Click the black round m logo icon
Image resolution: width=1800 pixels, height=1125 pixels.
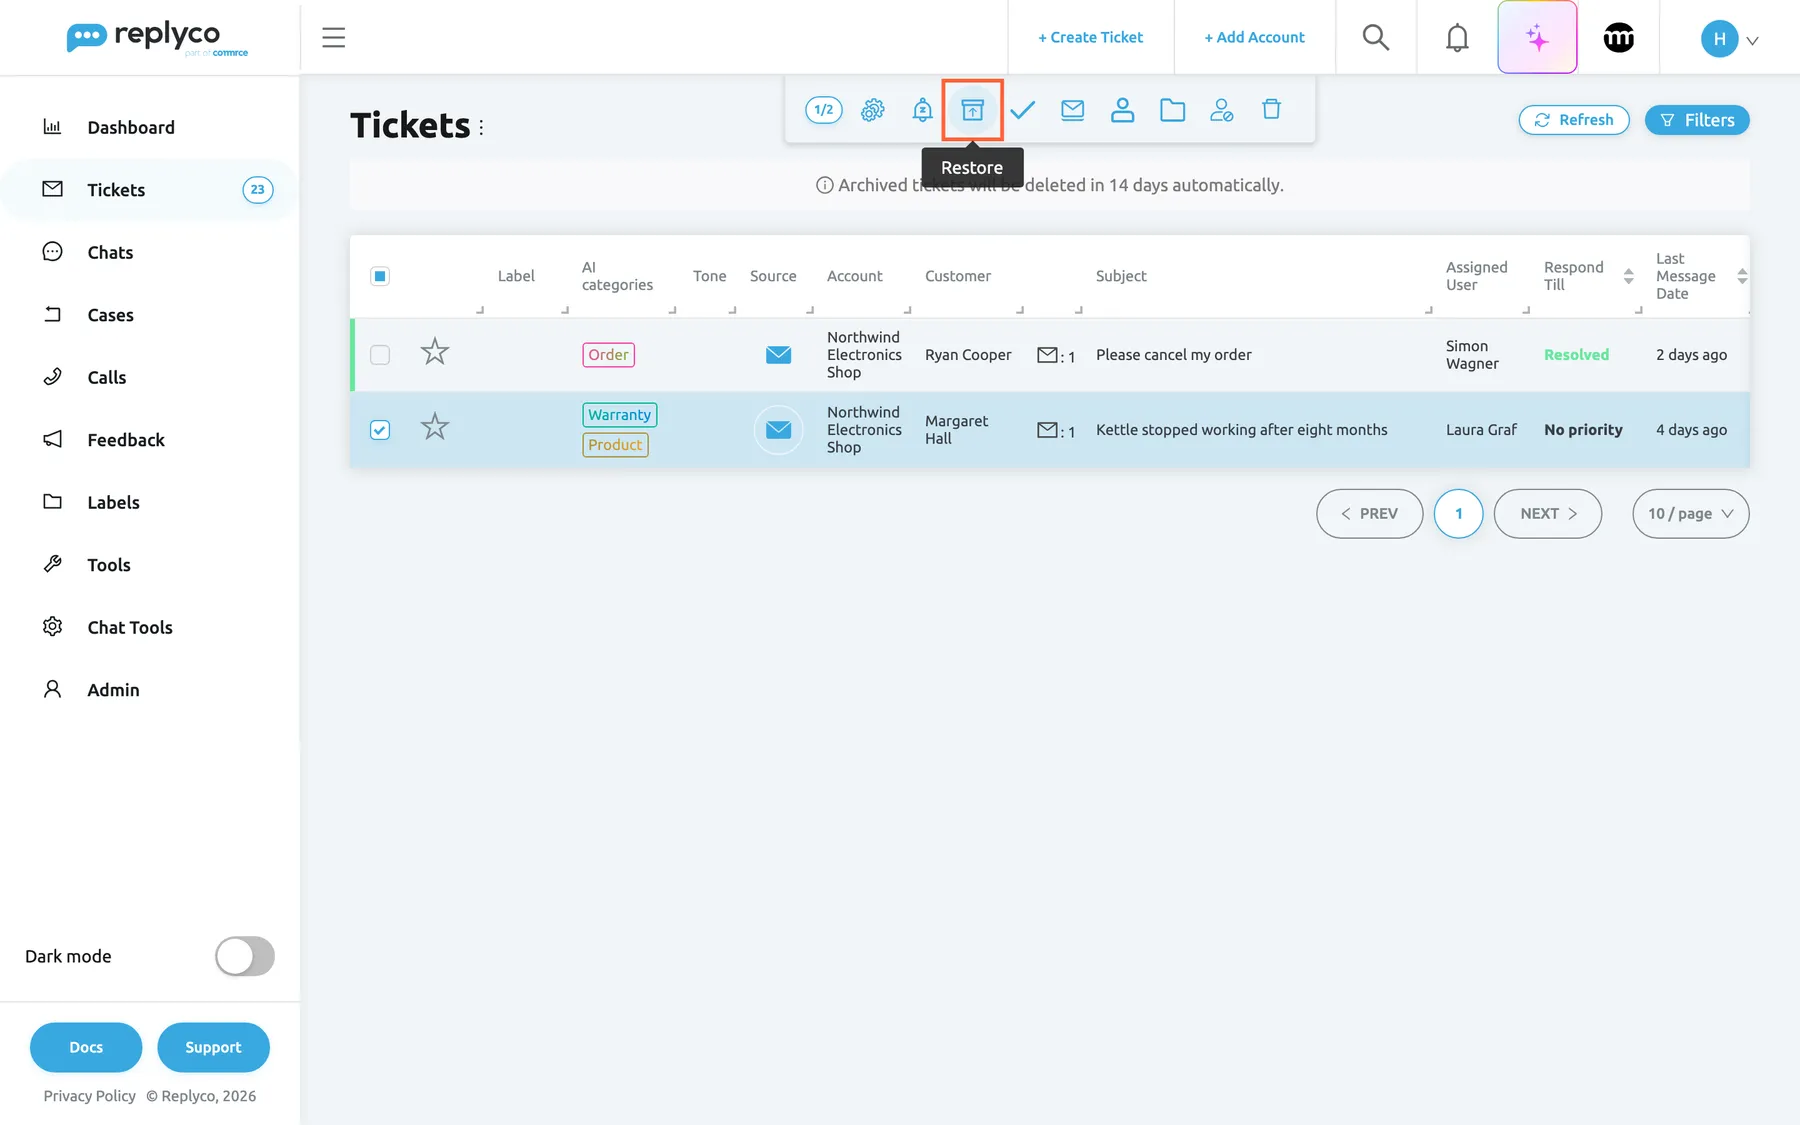pos(1618,38)
